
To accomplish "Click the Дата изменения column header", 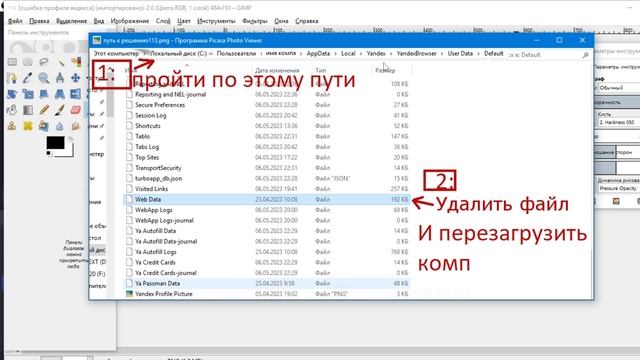I will point(277,70).
